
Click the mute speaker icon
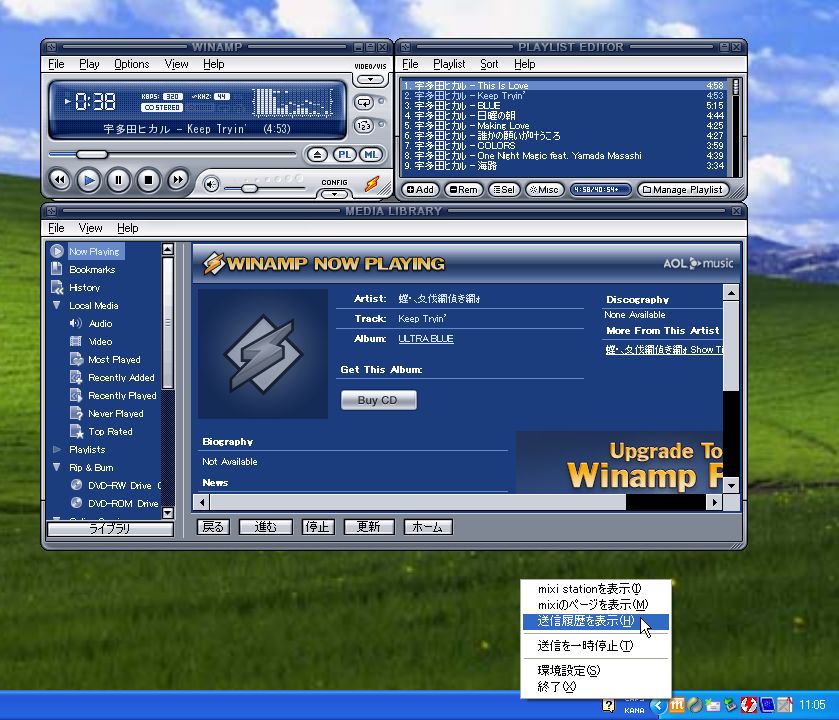[211, 185]
